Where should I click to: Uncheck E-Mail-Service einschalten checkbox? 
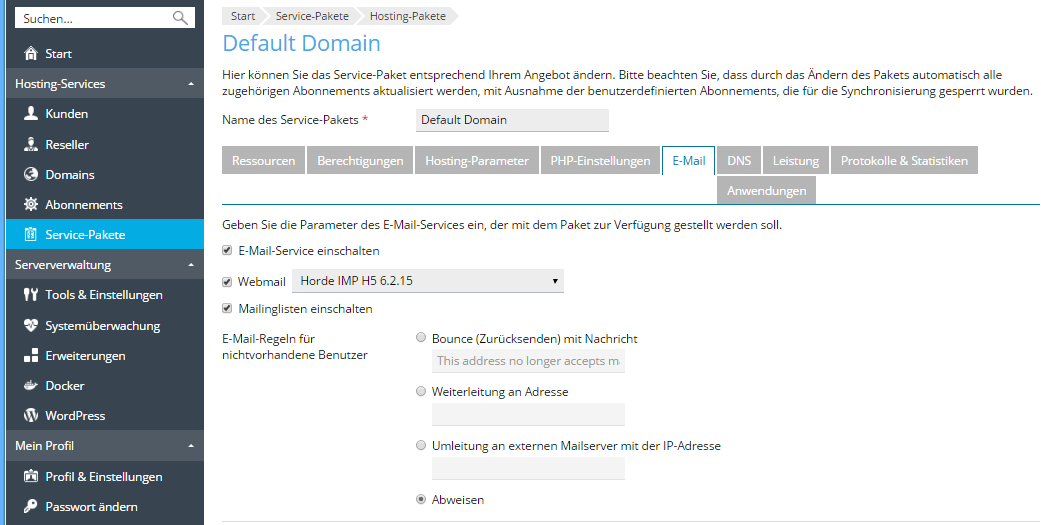227,250
